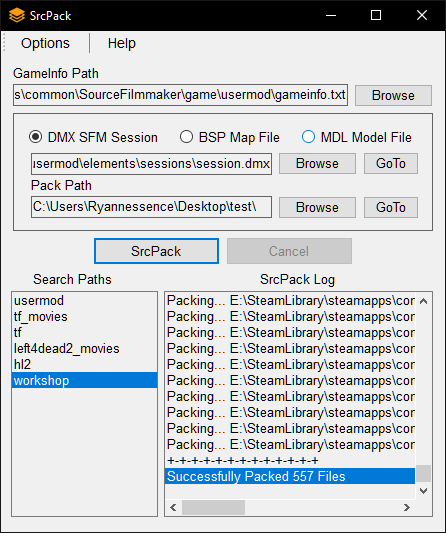
Task: Select the MDL Model File radio button
Action: coord(308,137)
